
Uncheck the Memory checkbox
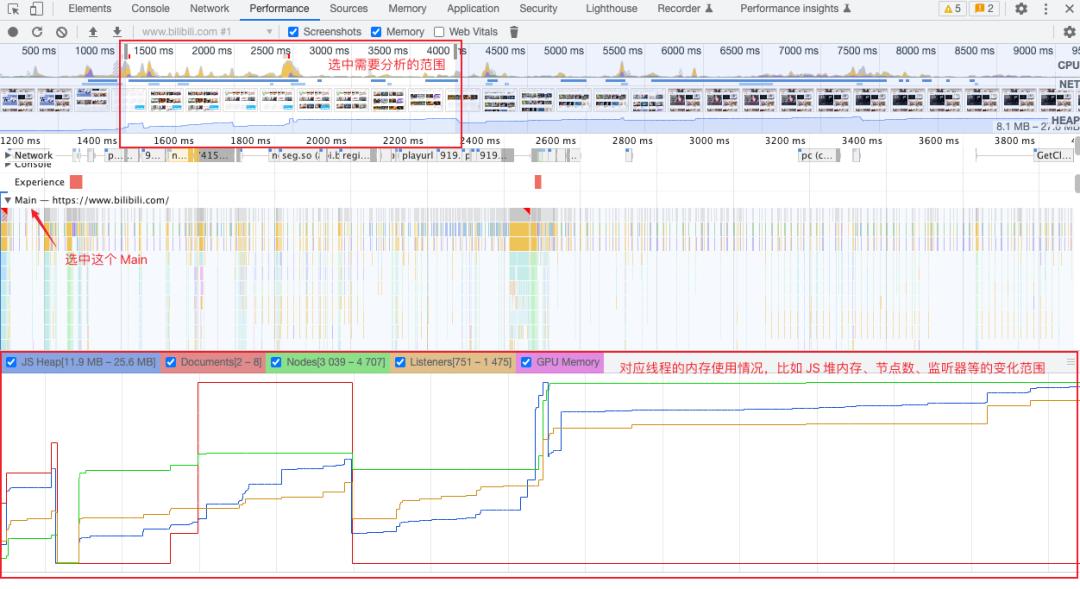click(376, 32)
